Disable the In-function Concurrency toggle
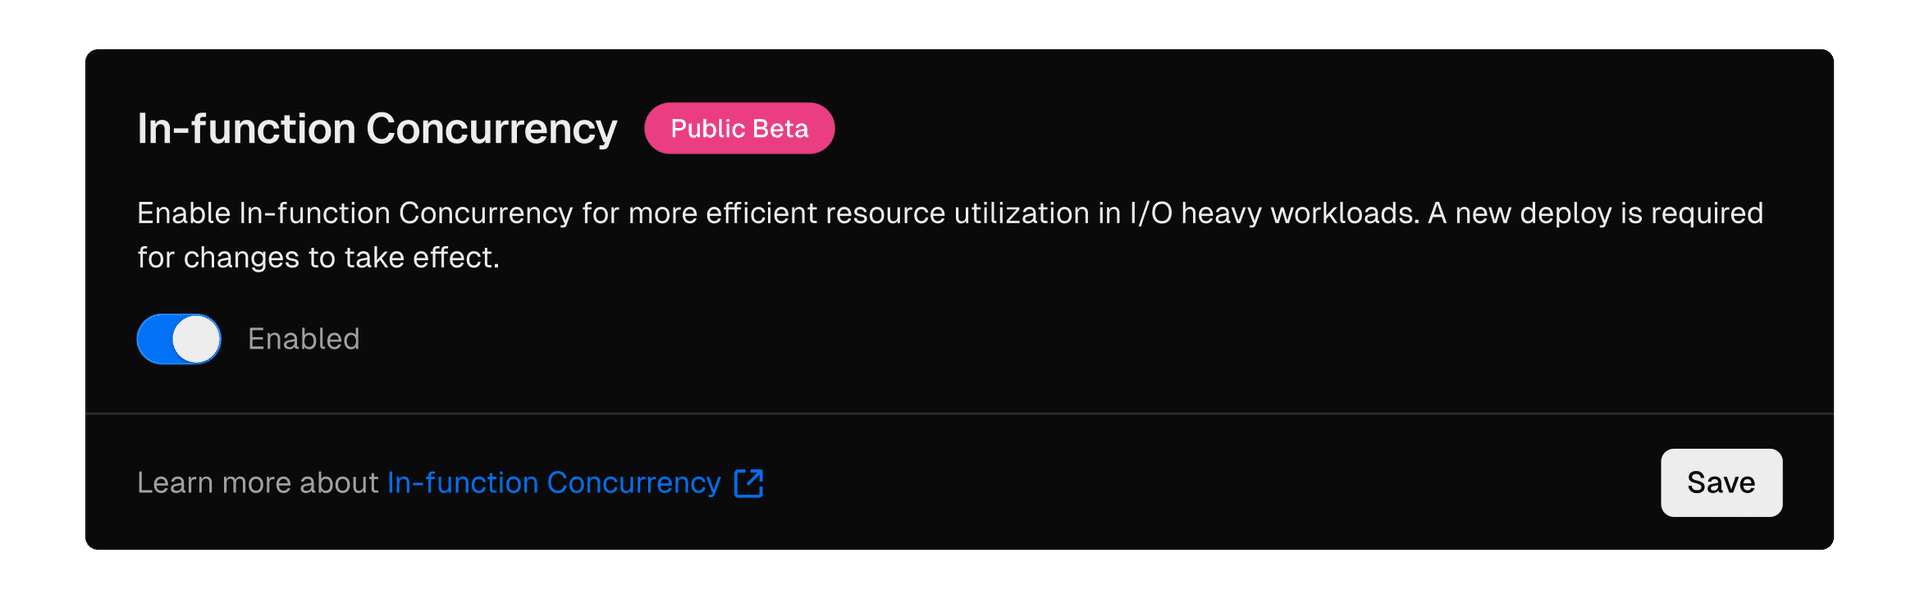Image resolution: width=1920 pixels, height=599 pixels. (x=178, y=339)
